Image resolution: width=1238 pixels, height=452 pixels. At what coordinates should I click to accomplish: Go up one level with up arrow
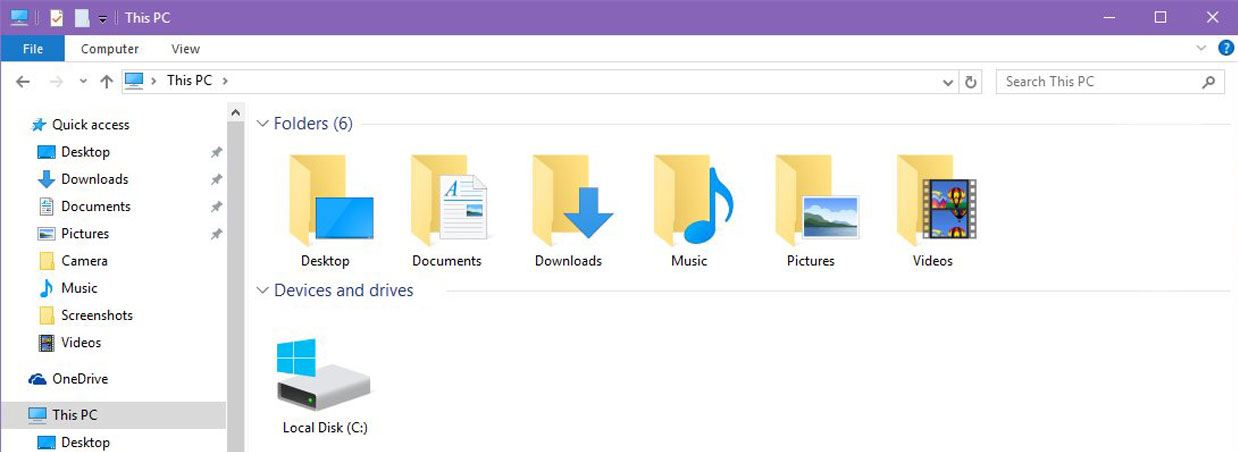click(x=107, y=81)
